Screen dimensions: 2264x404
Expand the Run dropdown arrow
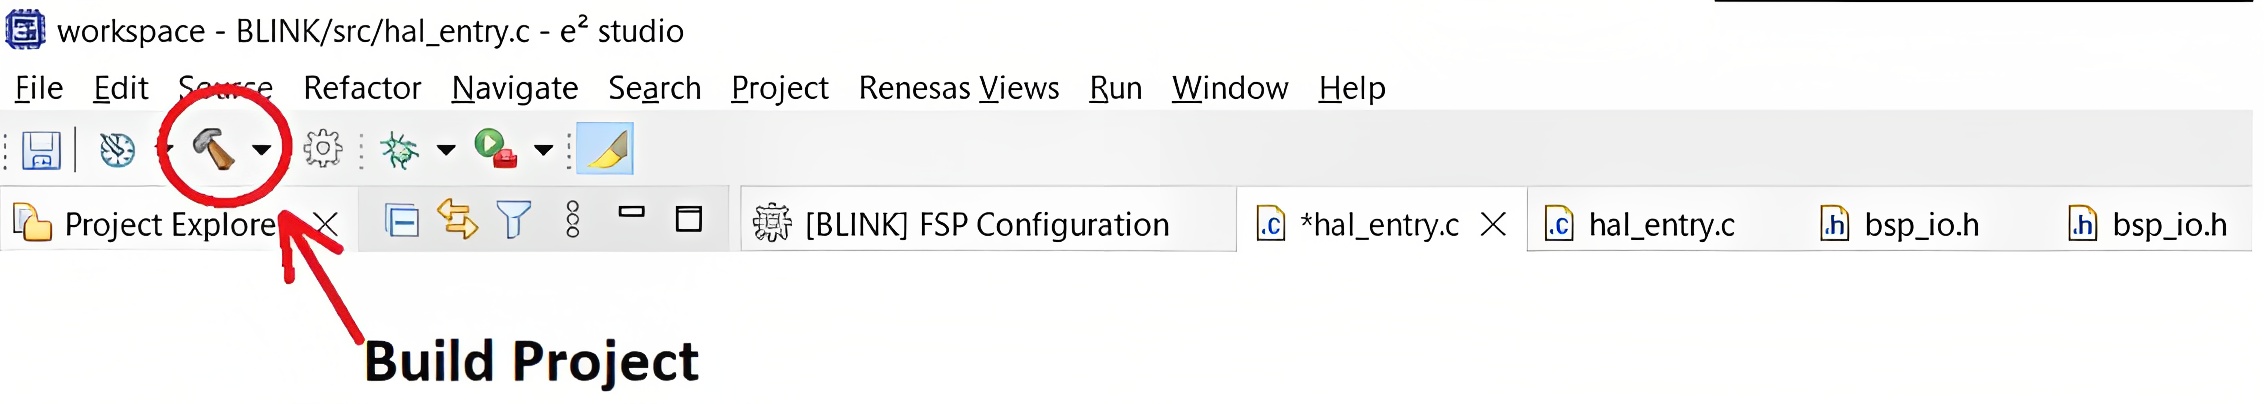pyautogui.click(x=543, y=150)
